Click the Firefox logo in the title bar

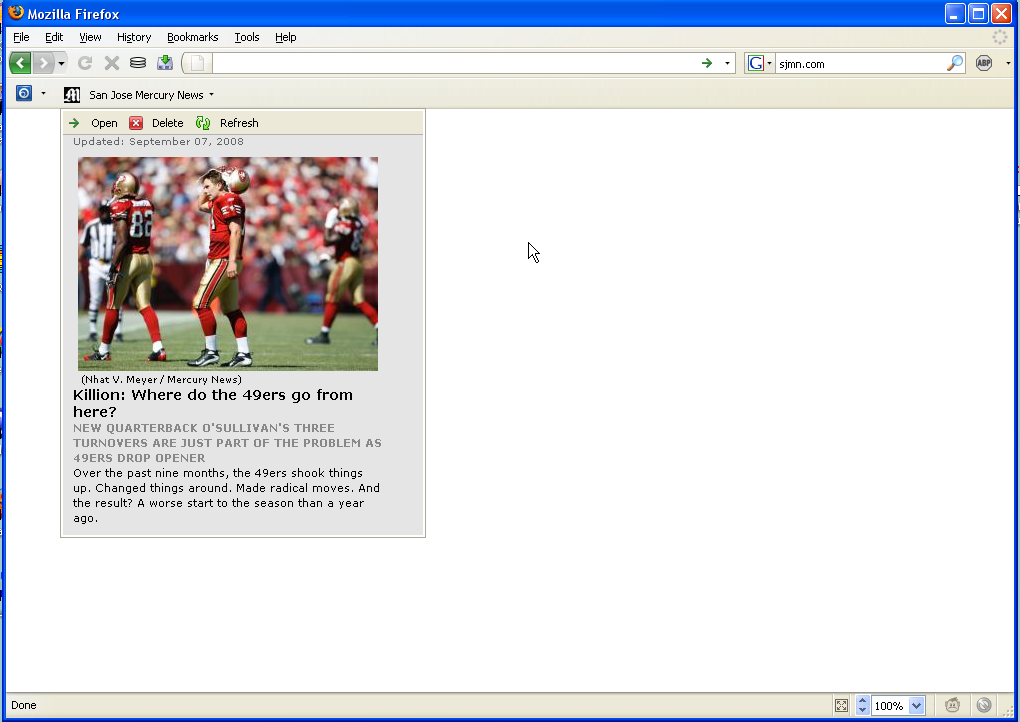click(x=16, y=13)
